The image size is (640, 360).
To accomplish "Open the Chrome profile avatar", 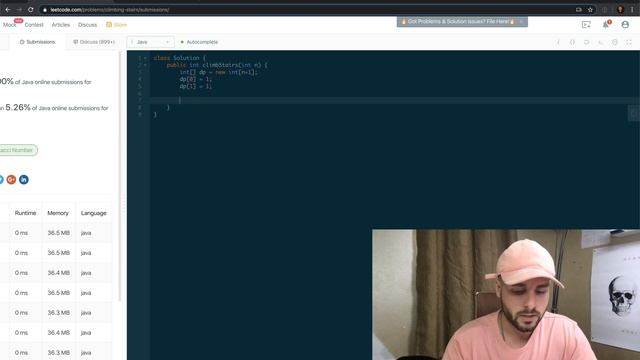I will coord(620,9).
